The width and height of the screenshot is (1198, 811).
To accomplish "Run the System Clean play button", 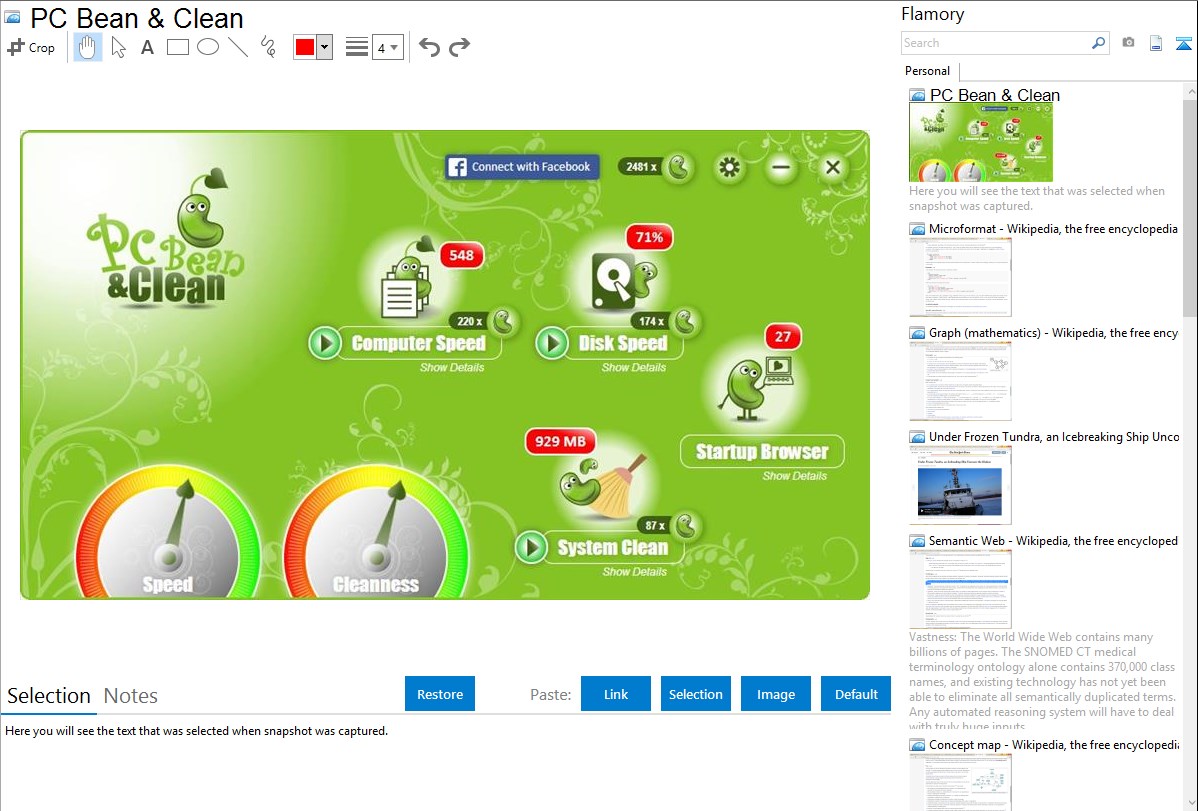I will click(x=531, y=547).
